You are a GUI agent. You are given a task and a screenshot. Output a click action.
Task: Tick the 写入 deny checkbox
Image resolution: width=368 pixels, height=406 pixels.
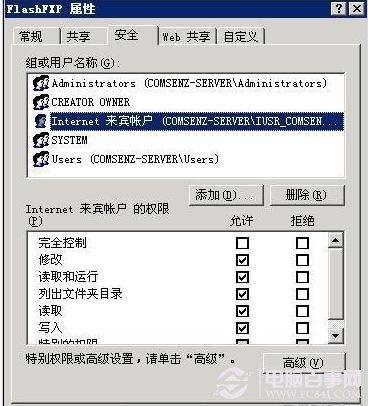click(302, 328)
